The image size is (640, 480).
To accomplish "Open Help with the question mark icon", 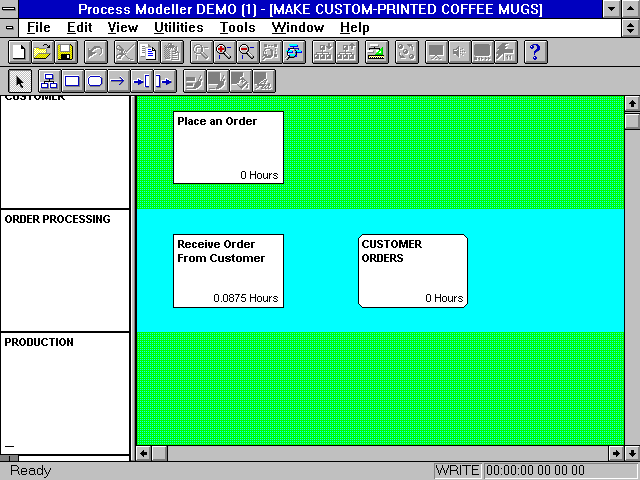I will 534,52.
